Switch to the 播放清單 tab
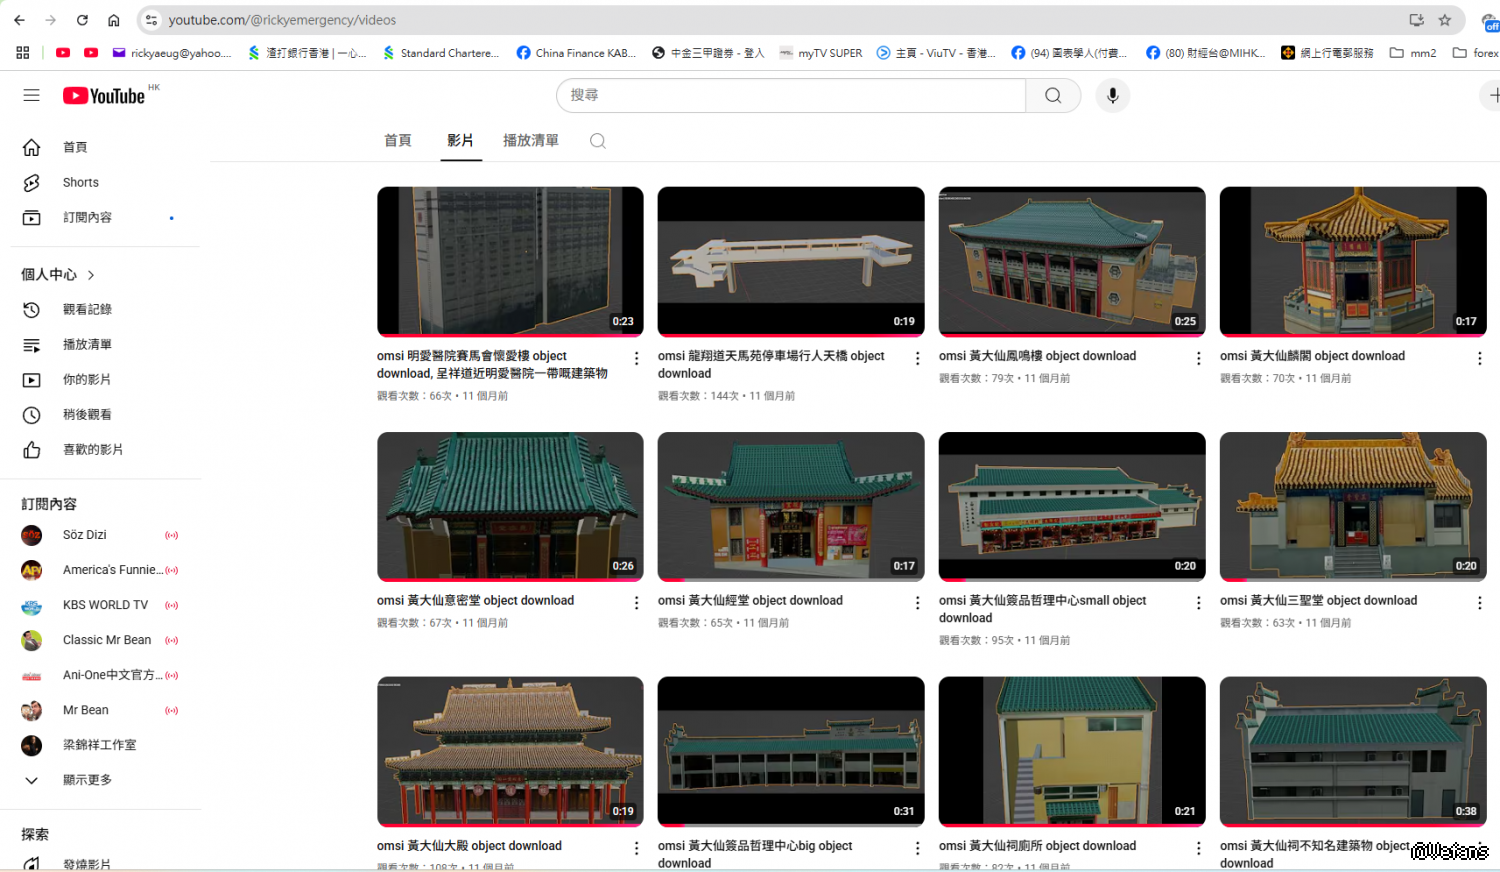The image size is (1500, 872). click(x=530, y=141)
